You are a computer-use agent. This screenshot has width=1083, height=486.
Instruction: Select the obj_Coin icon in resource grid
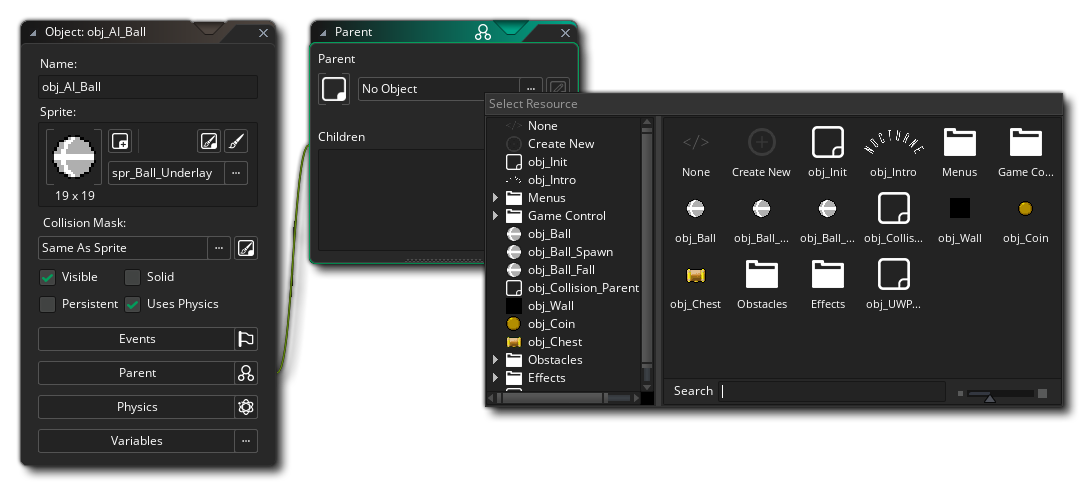click(1025, 209)
